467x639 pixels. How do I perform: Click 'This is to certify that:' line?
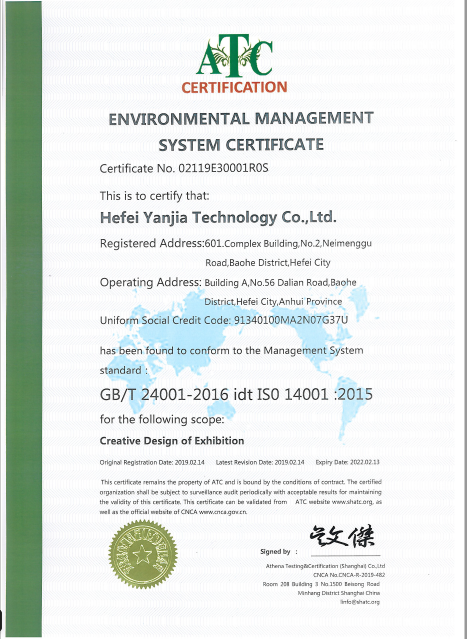tap(154, 196)
